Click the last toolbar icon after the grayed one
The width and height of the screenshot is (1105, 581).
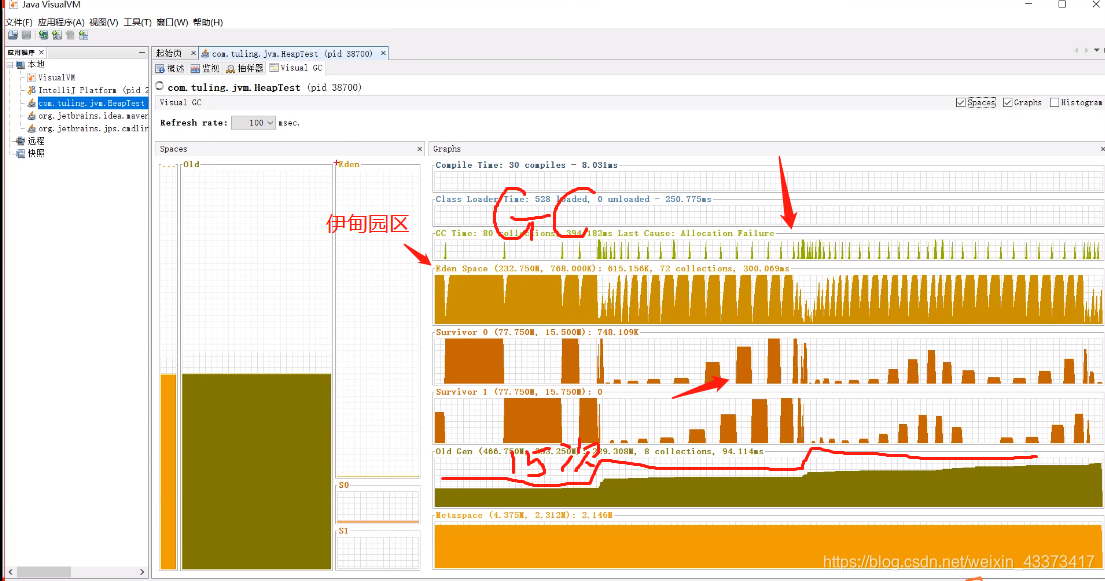tap(83, 35)
